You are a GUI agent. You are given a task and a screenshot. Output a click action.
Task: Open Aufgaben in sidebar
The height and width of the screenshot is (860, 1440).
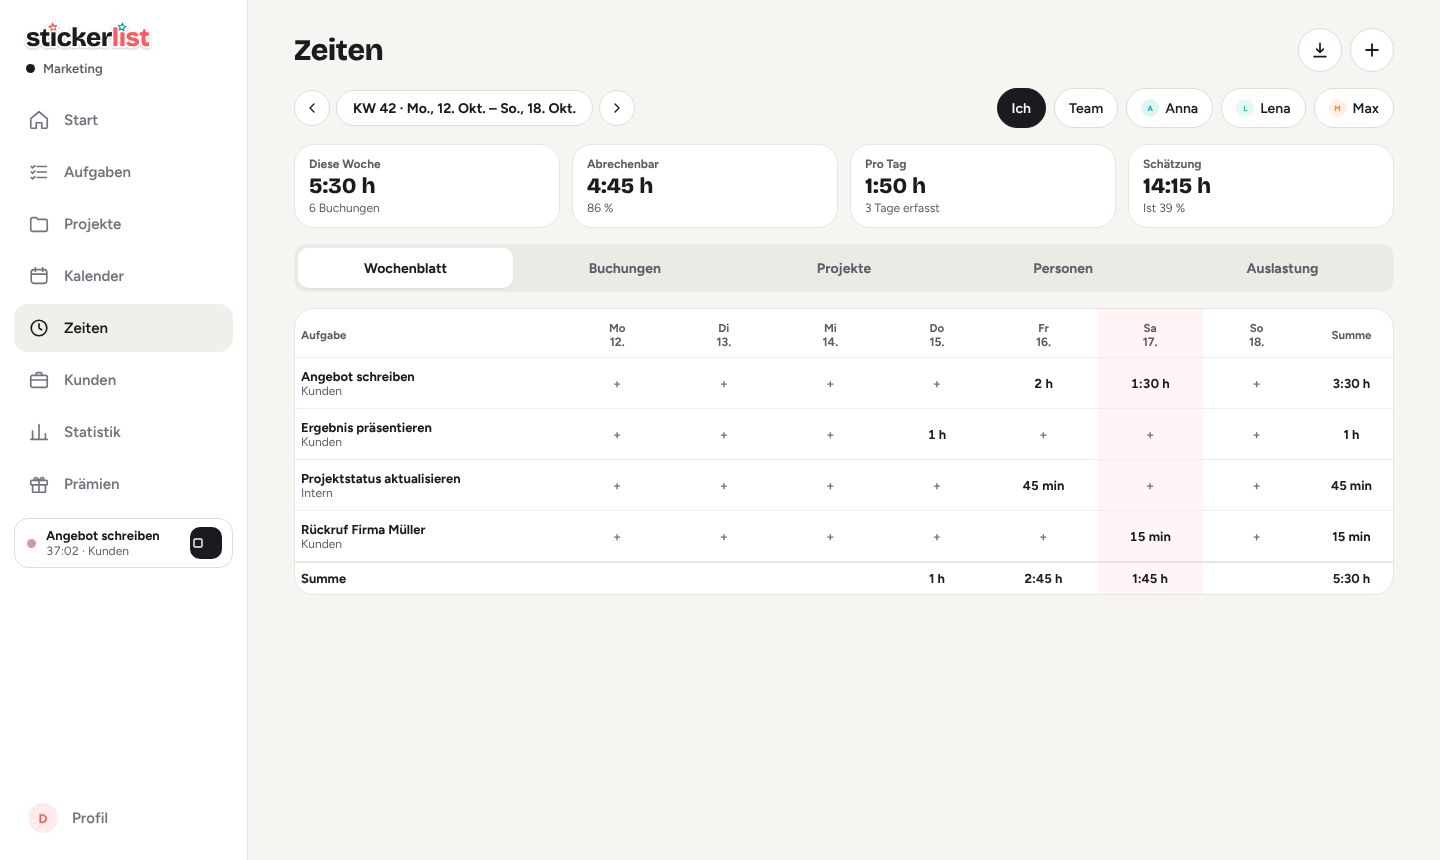tap(123, 172)
